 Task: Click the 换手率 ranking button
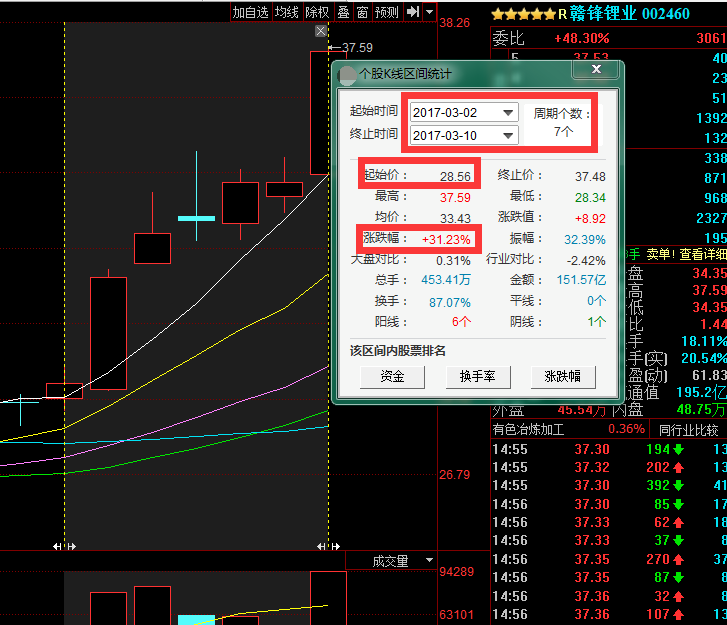478,376
